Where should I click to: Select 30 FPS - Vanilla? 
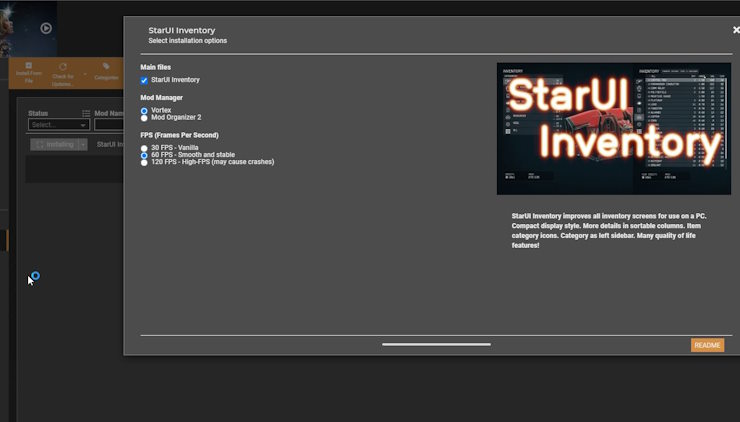point(144,148)
